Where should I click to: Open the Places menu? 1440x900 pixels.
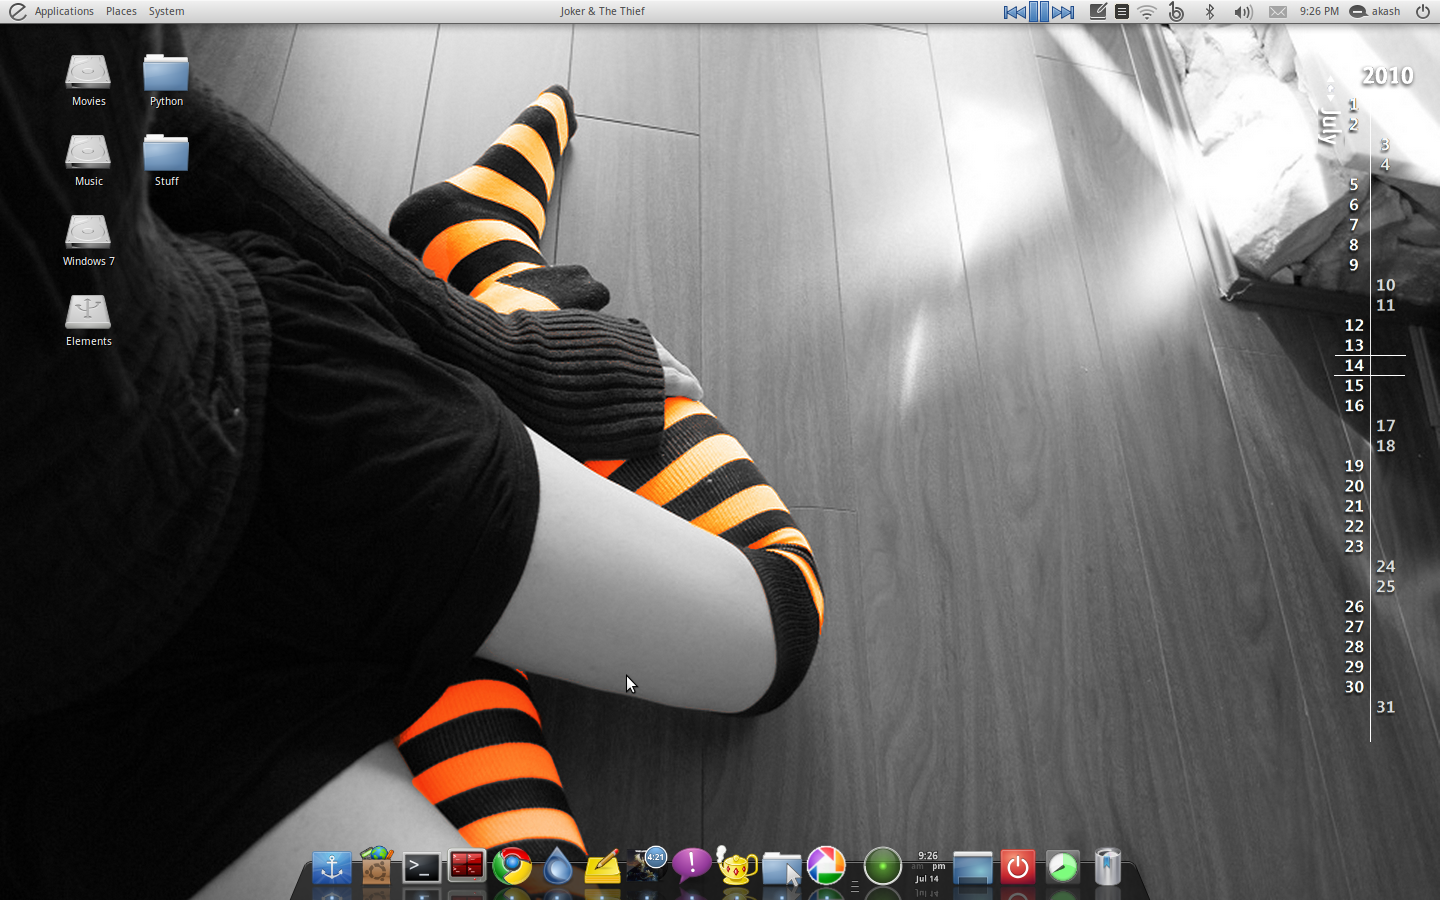point(121,11)
